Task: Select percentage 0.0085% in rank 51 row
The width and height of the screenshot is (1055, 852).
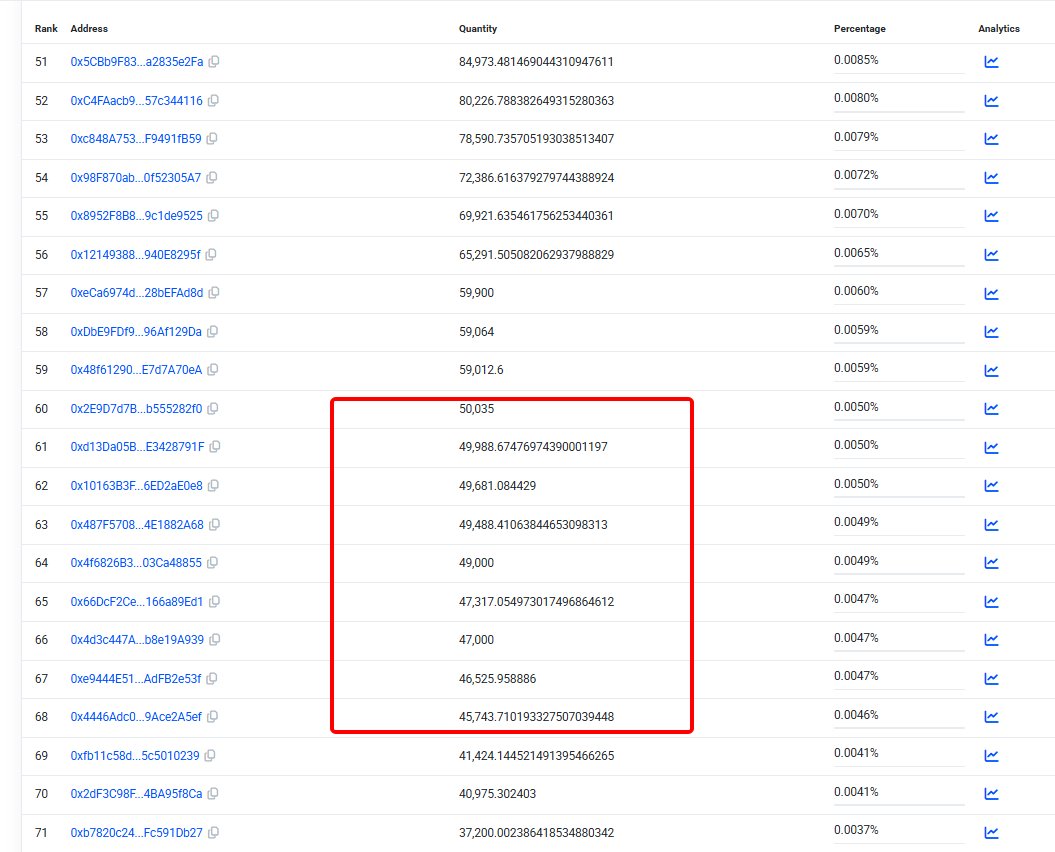Action: pos(856,60)
